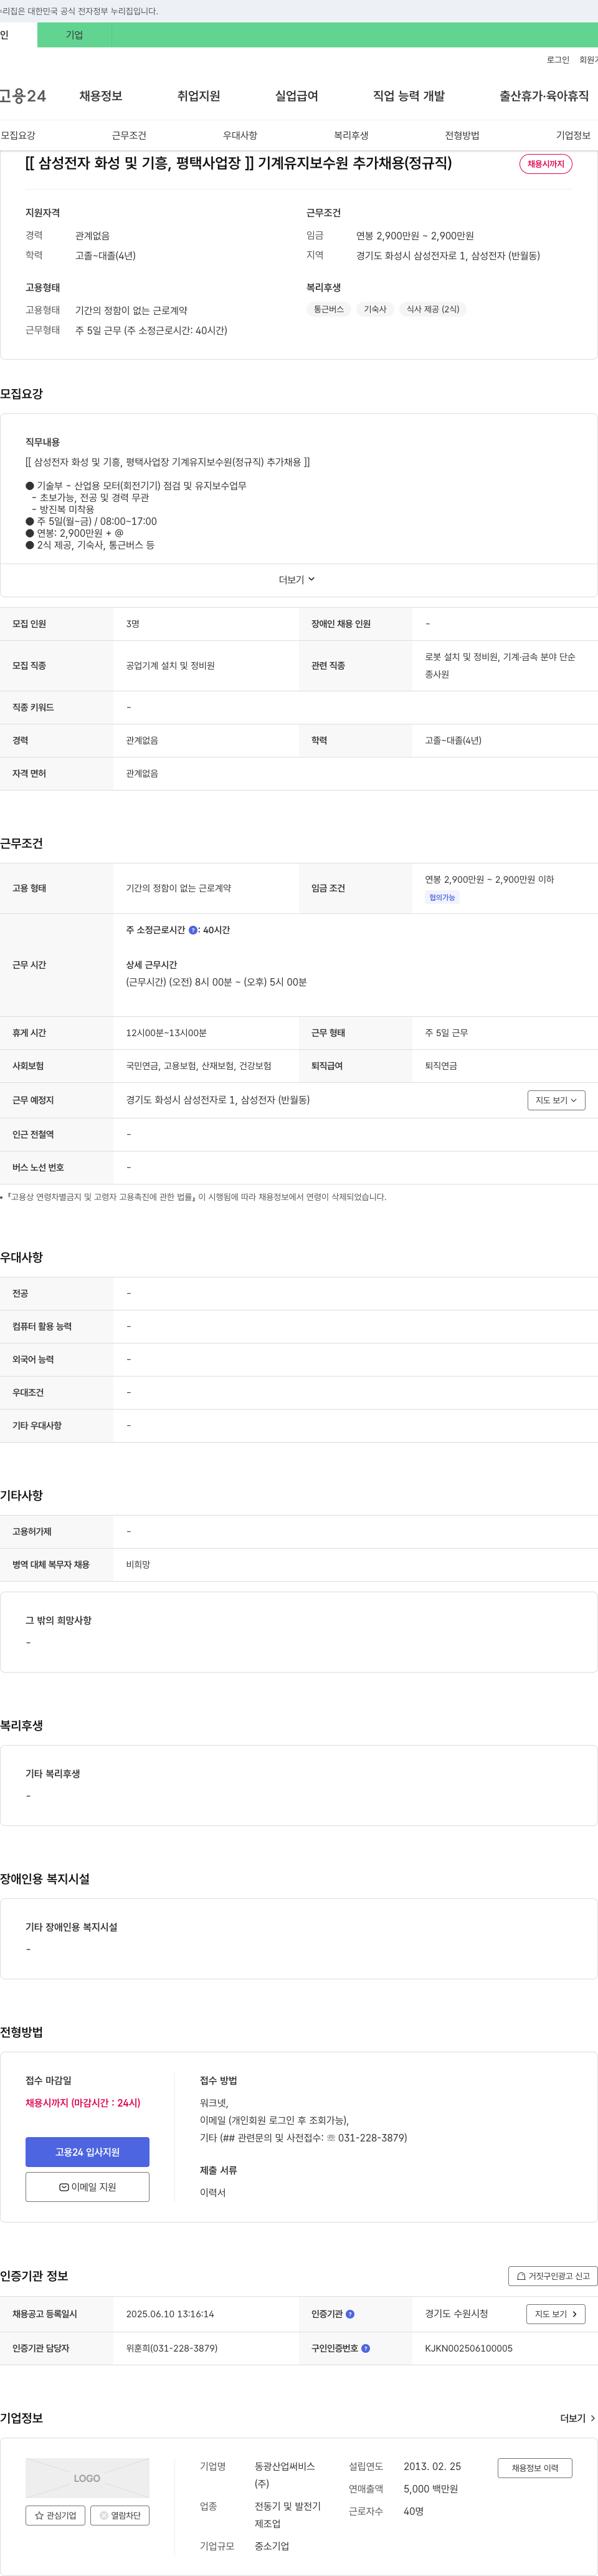Open the 취업지원 menu

point(199,96)
